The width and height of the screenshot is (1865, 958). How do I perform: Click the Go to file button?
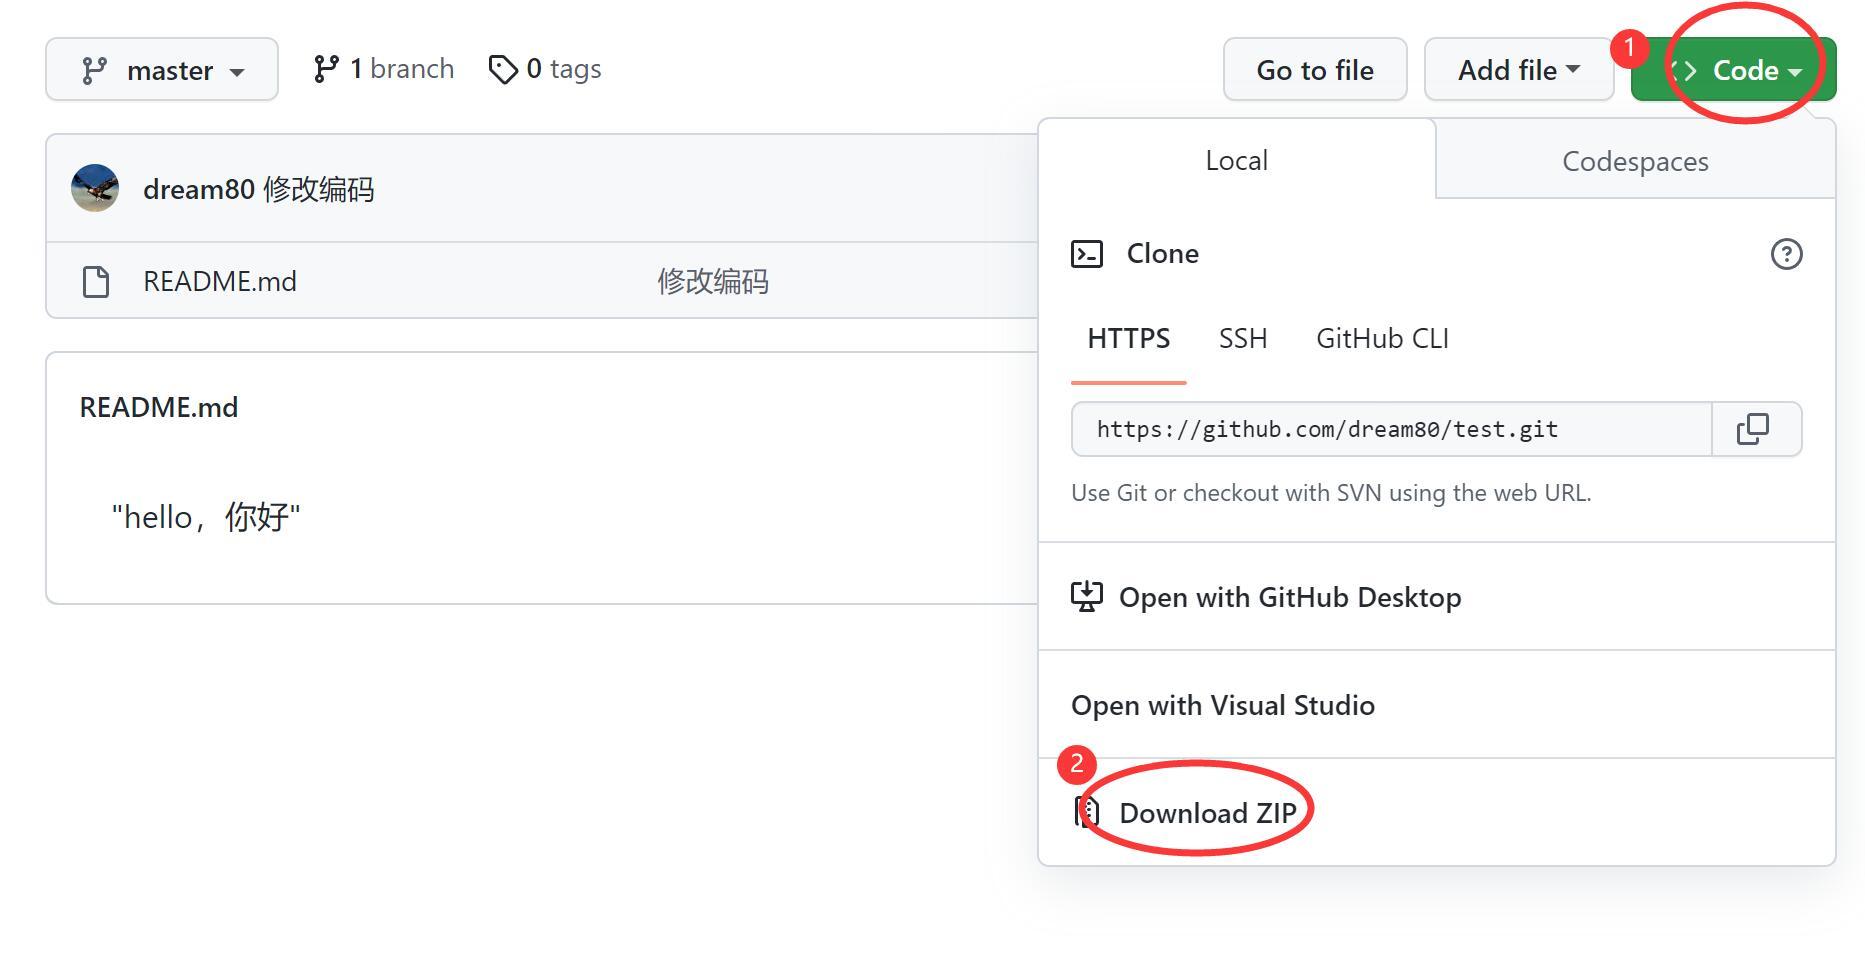tap(1315, 69)
